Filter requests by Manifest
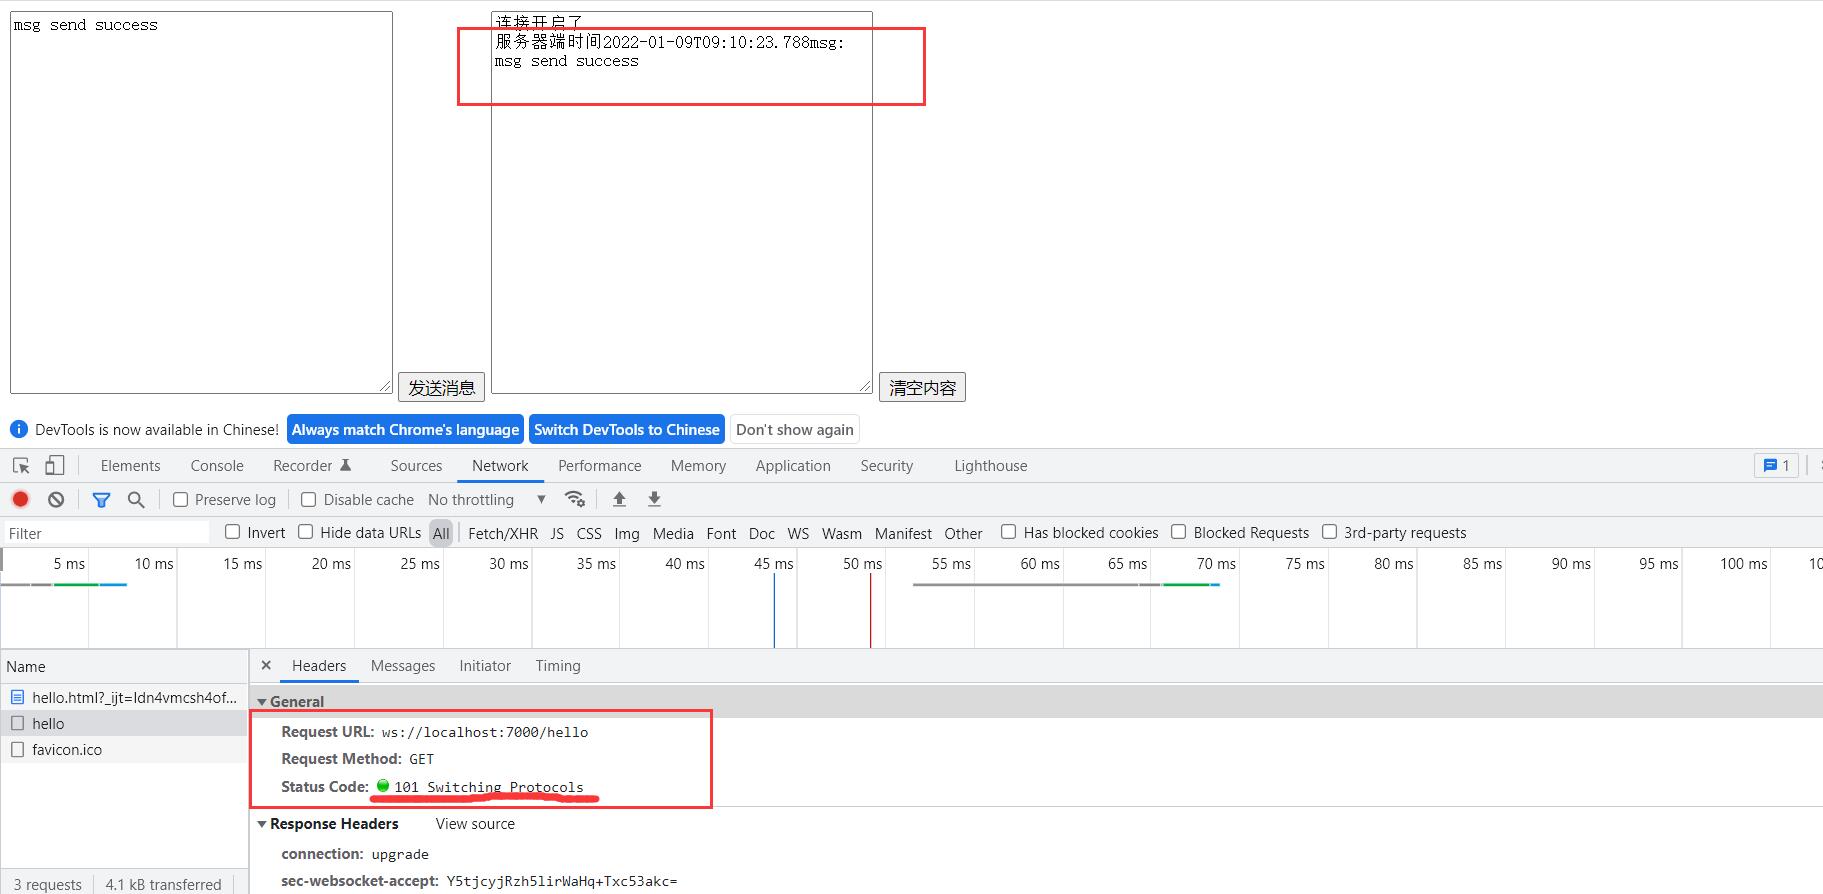This screenshot has width=1823, height=894. coord(903,533)
